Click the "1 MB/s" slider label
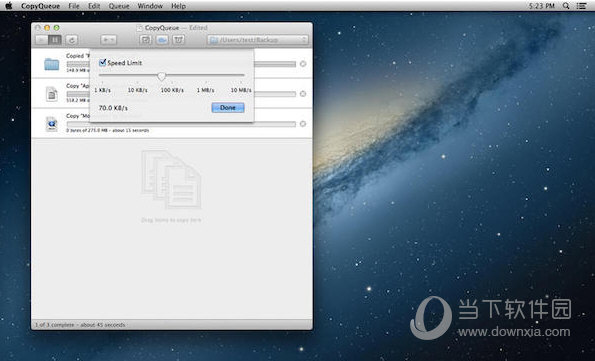Image resolution: width=595 pixels, height=361 pixels. (x=205, y=90)
